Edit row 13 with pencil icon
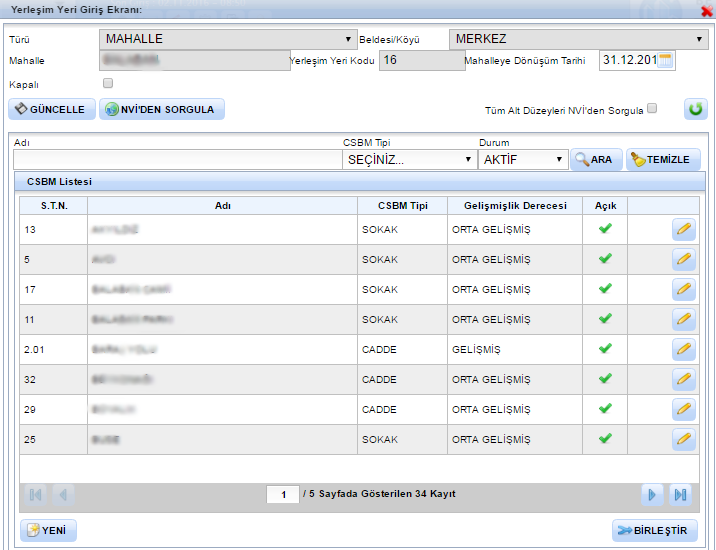The image size is (716, 550). coord(684,229)
